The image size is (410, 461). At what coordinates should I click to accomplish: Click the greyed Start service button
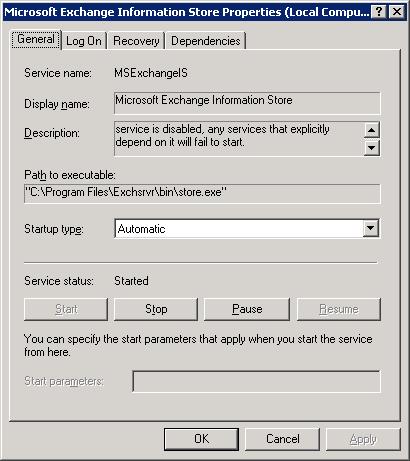(x=66, y=309)
